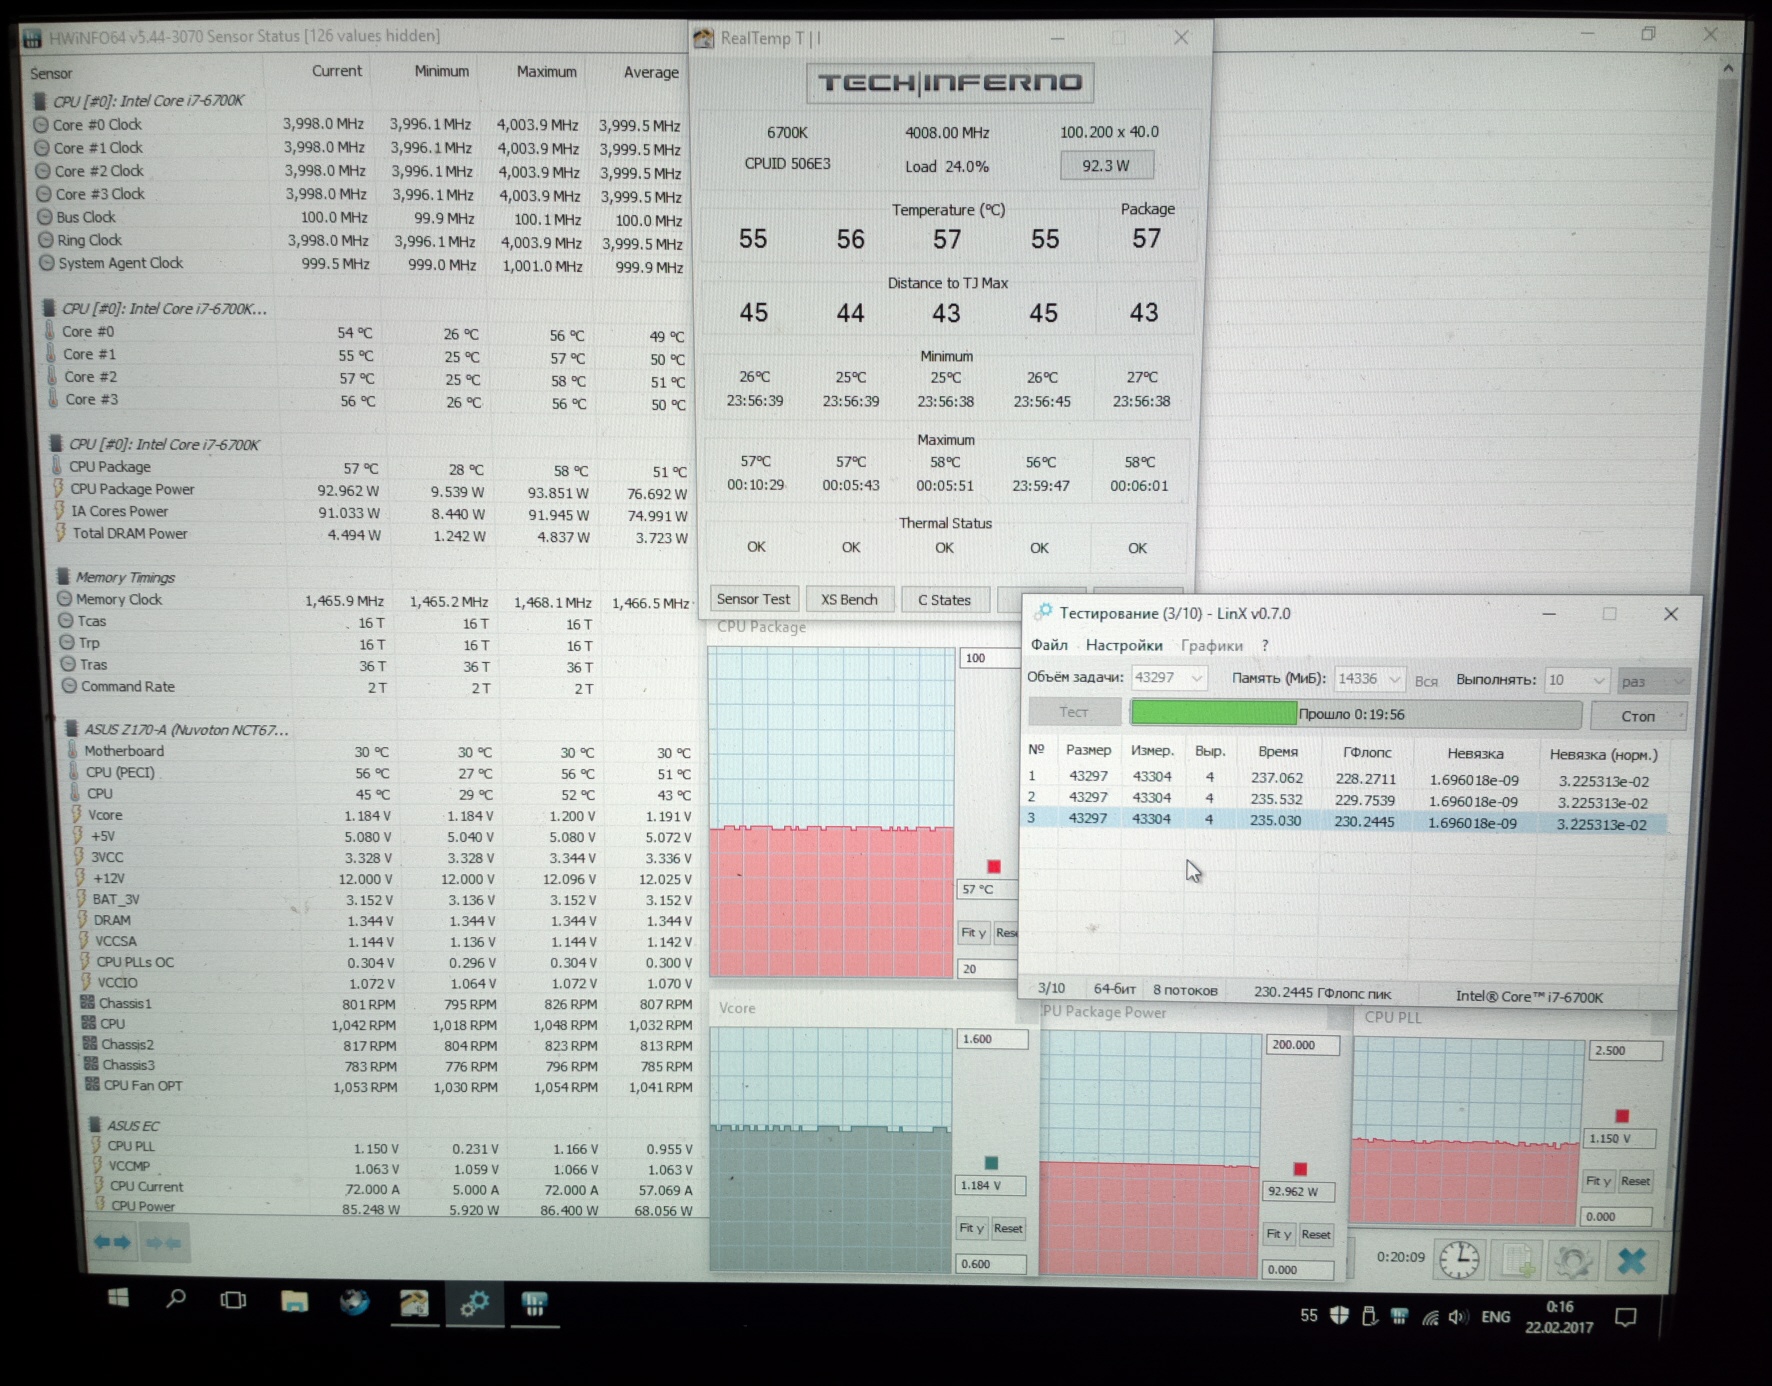Click the C States button in RealTemp
This screenshot has width=1772, height=1386.
point(944,600)
